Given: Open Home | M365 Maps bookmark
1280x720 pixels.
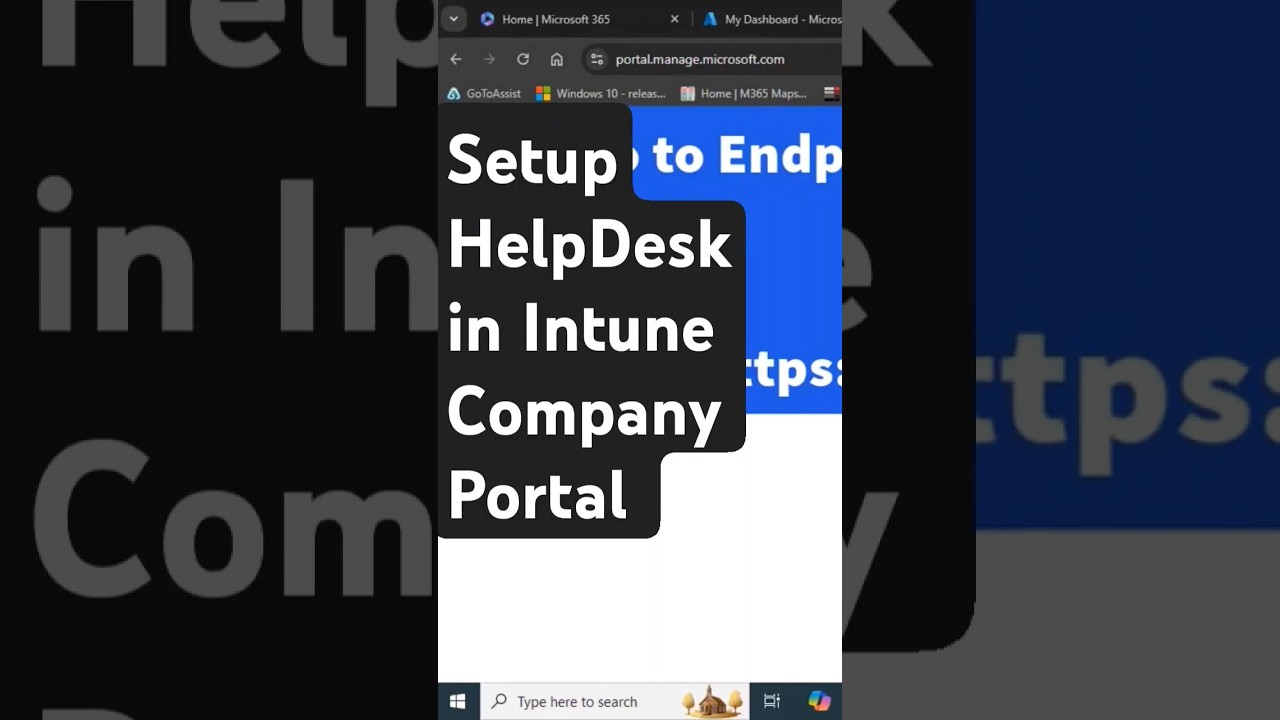Looking at the screenshot, I should (744, 93).
